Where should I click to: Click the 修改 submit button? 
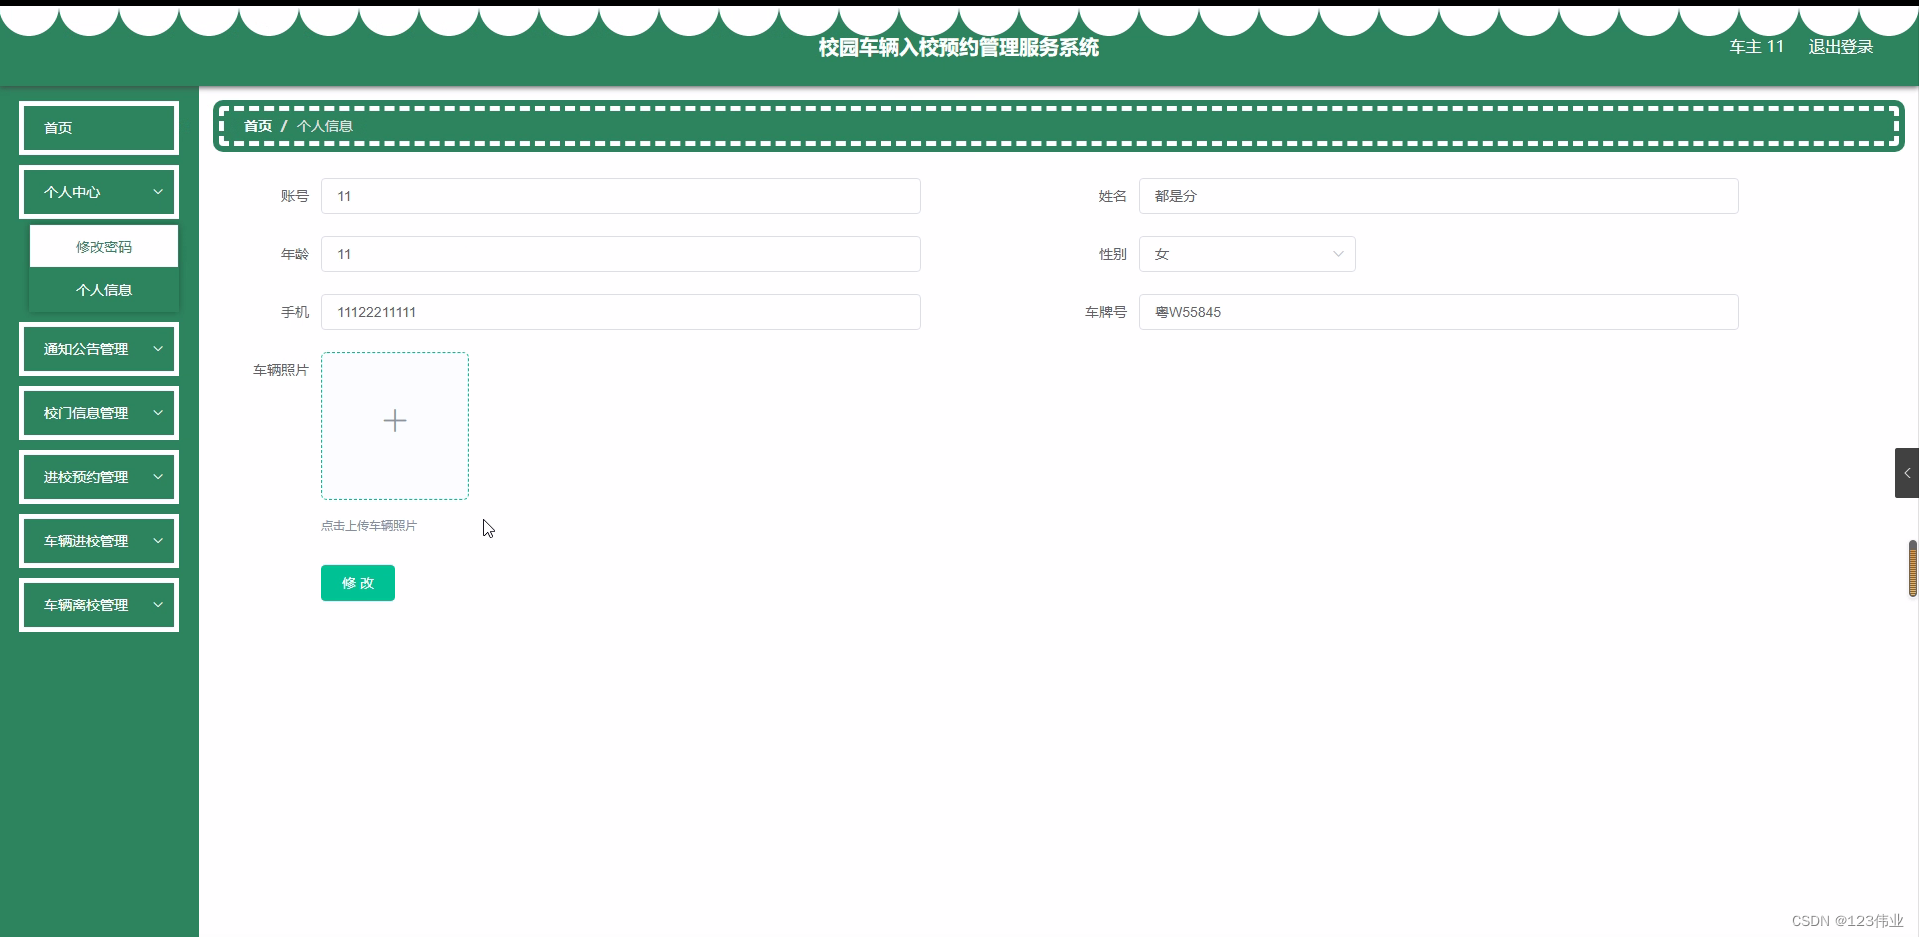[x=357, y=582]
